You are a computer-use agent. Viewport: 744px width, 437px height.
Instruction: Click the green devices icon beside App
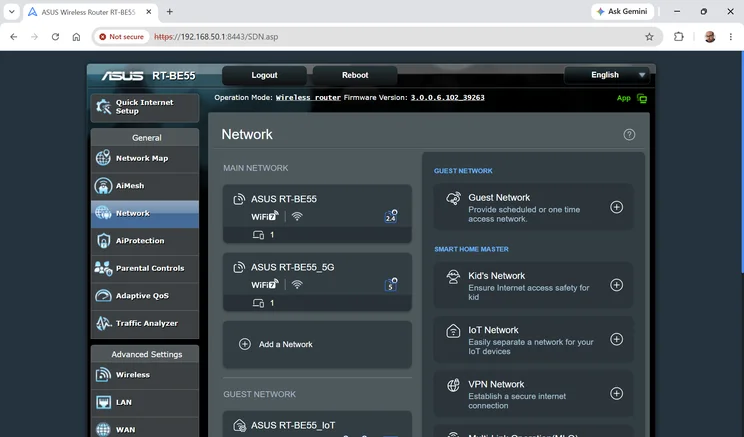click(642, 98)
